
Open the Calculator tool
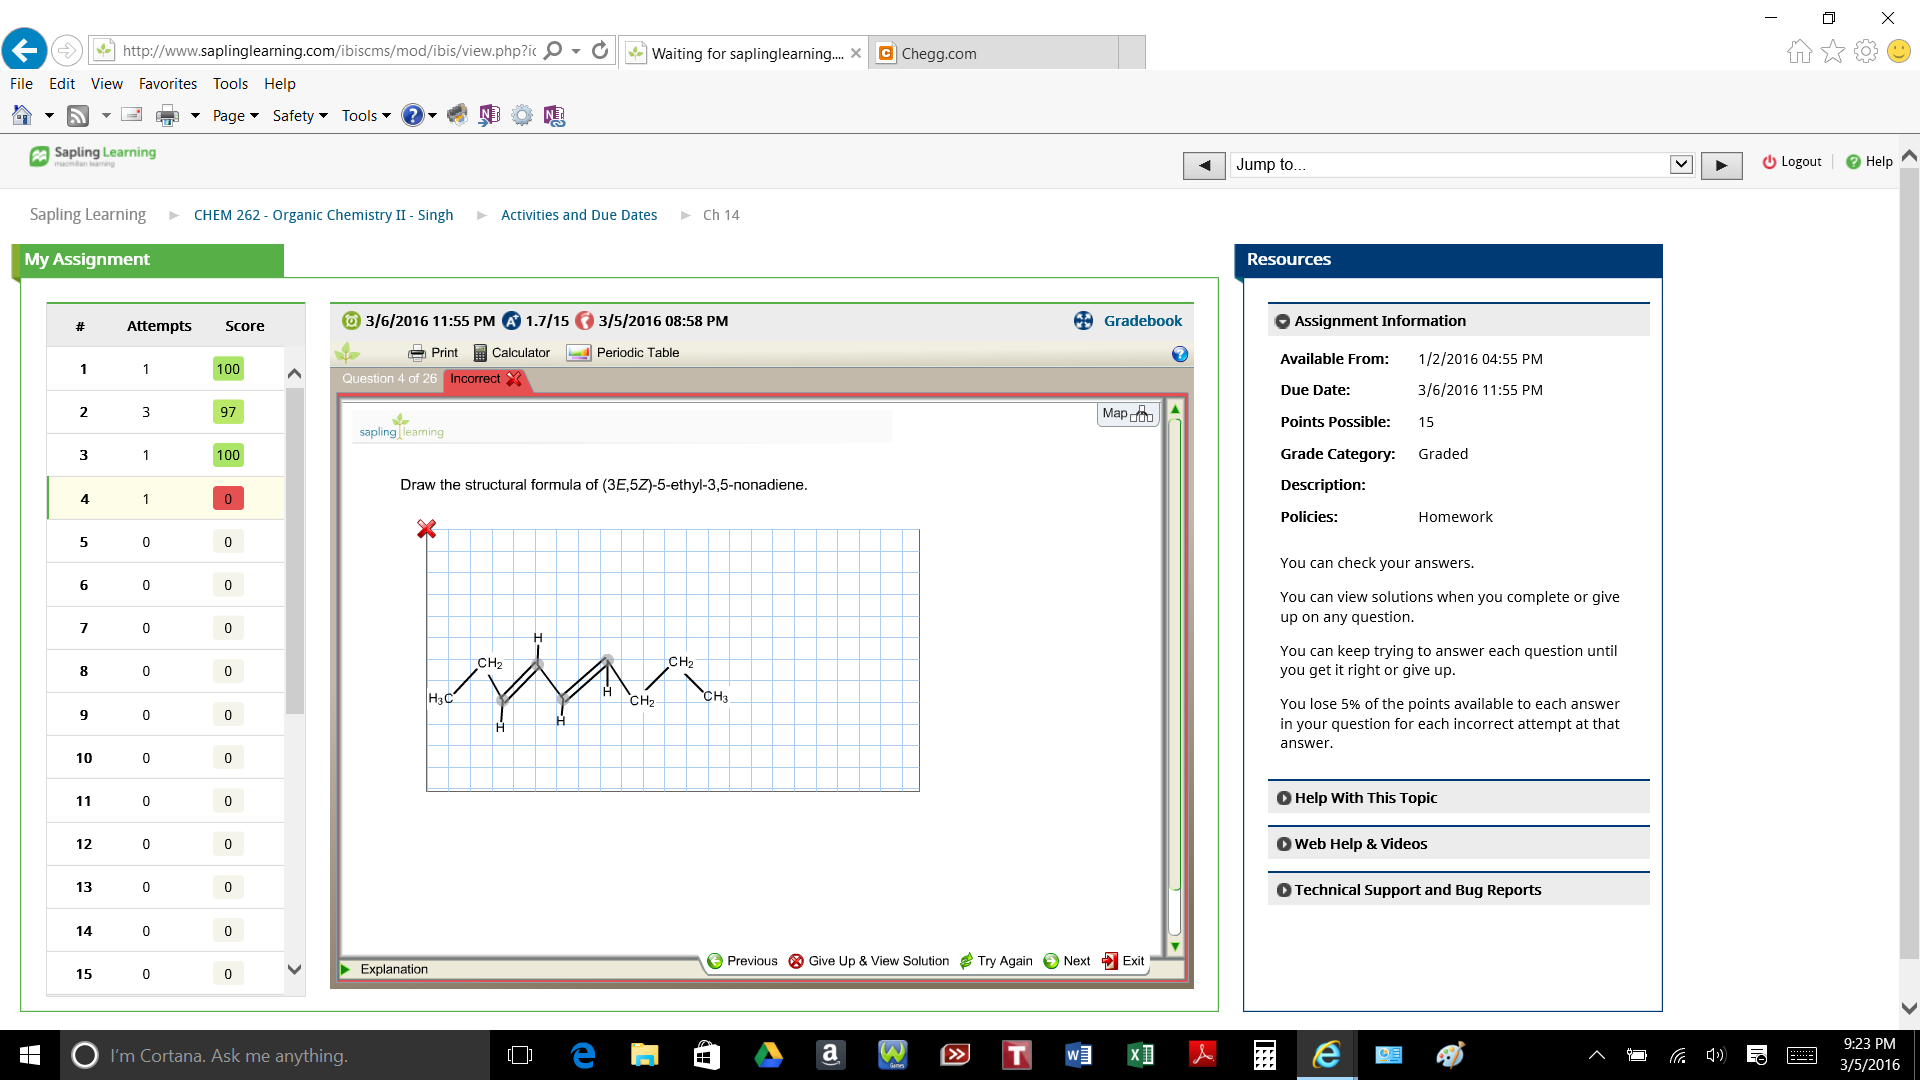pyautogui.click(x=511, y=353)
